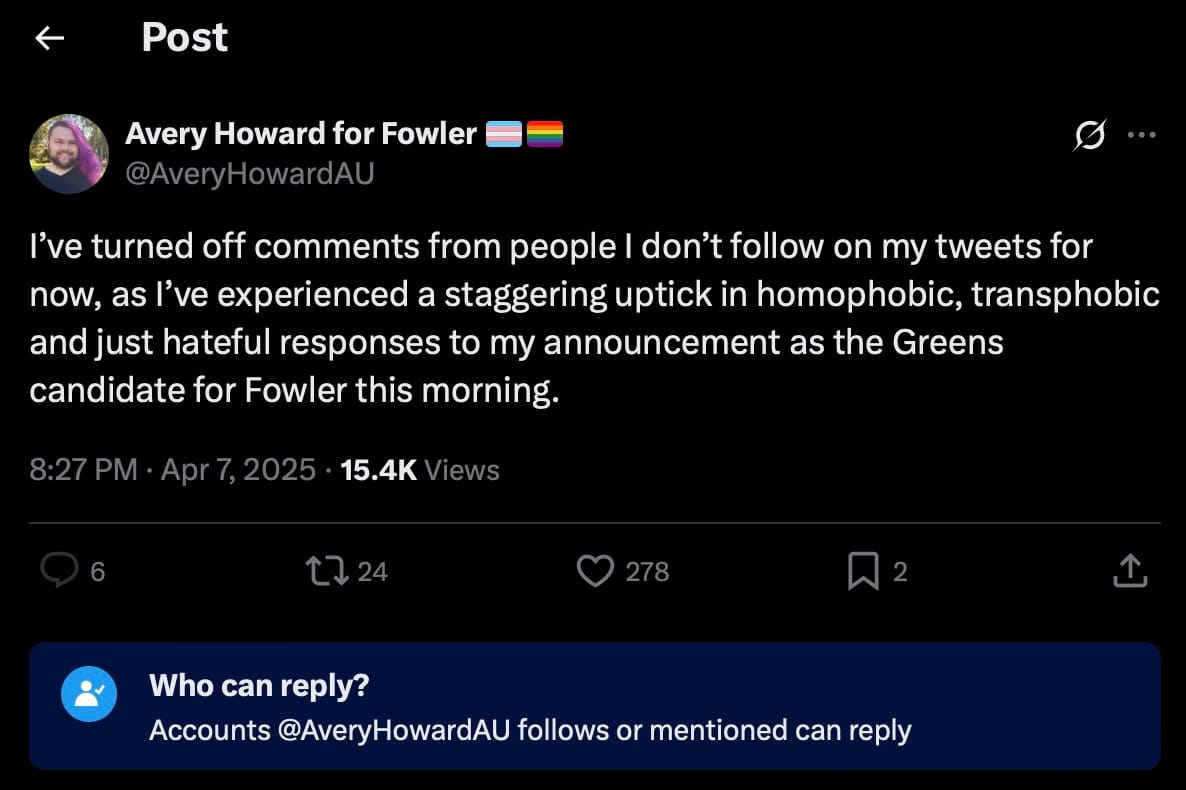The image size is (1186, 790).
Task: Click the reply speech bubble icon
Action: (x=59, y=570)
